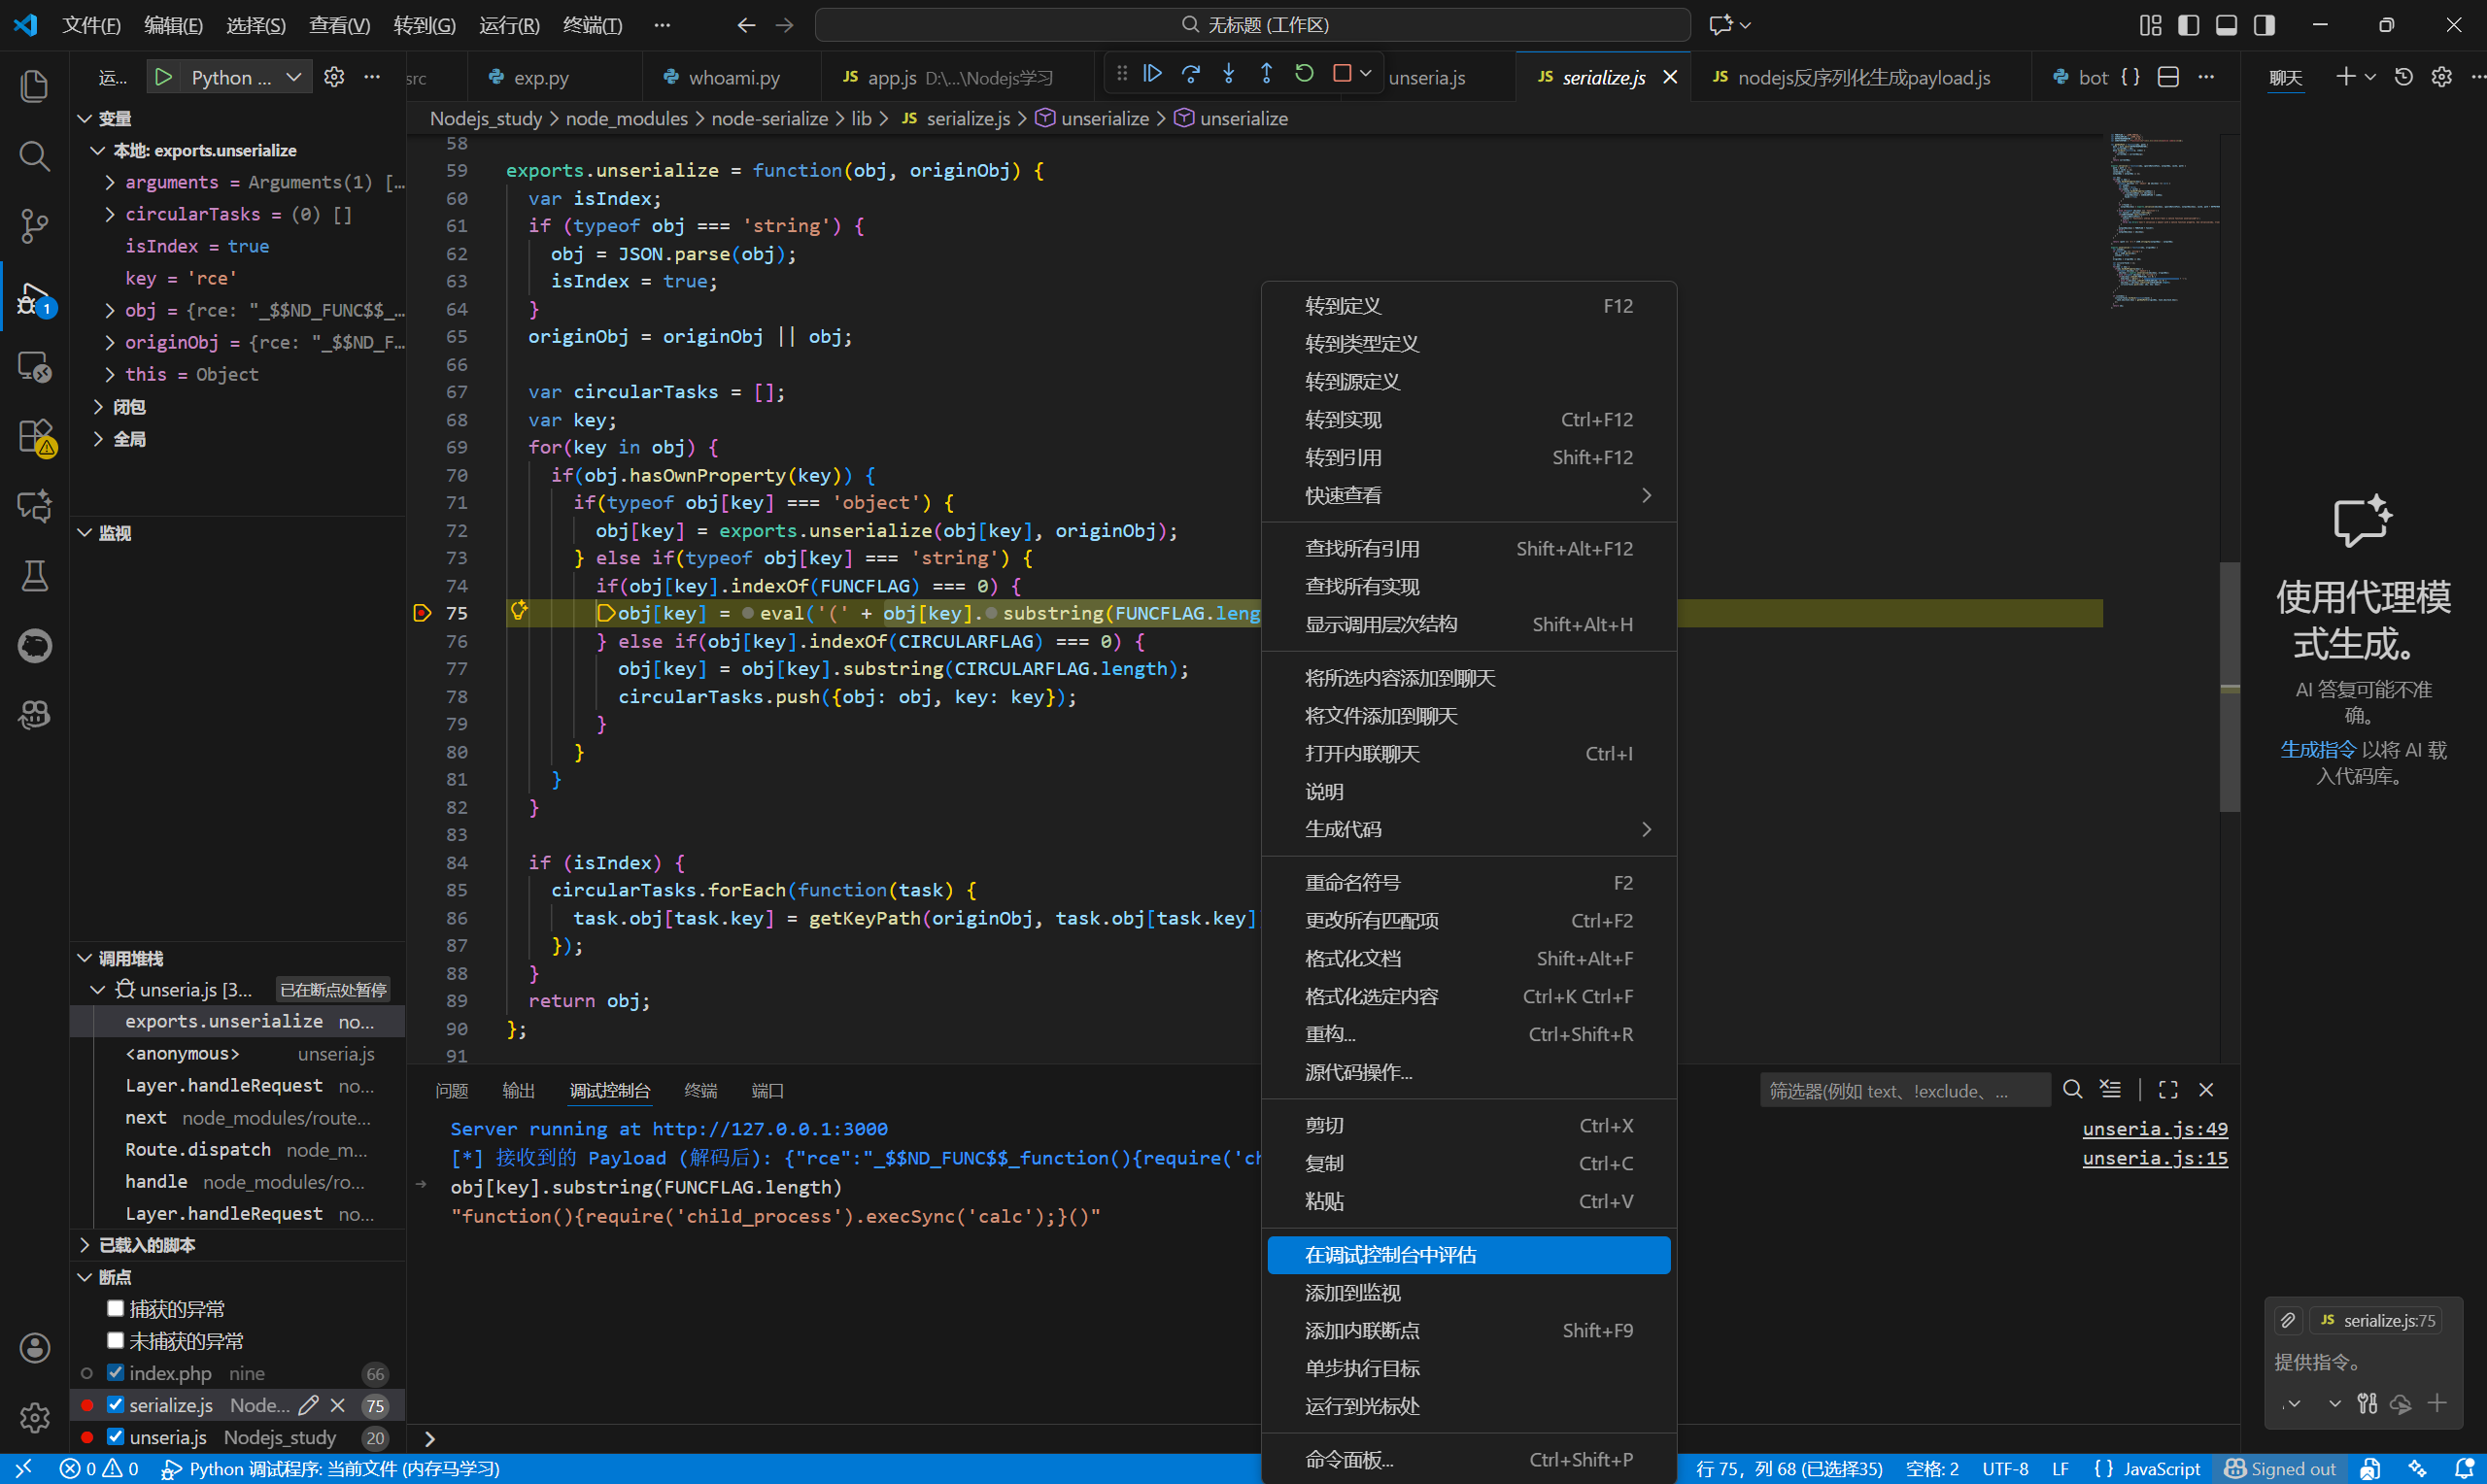Click the Step Into debug icon
The image size is (2487, 1484).
tap(1228, 74)
